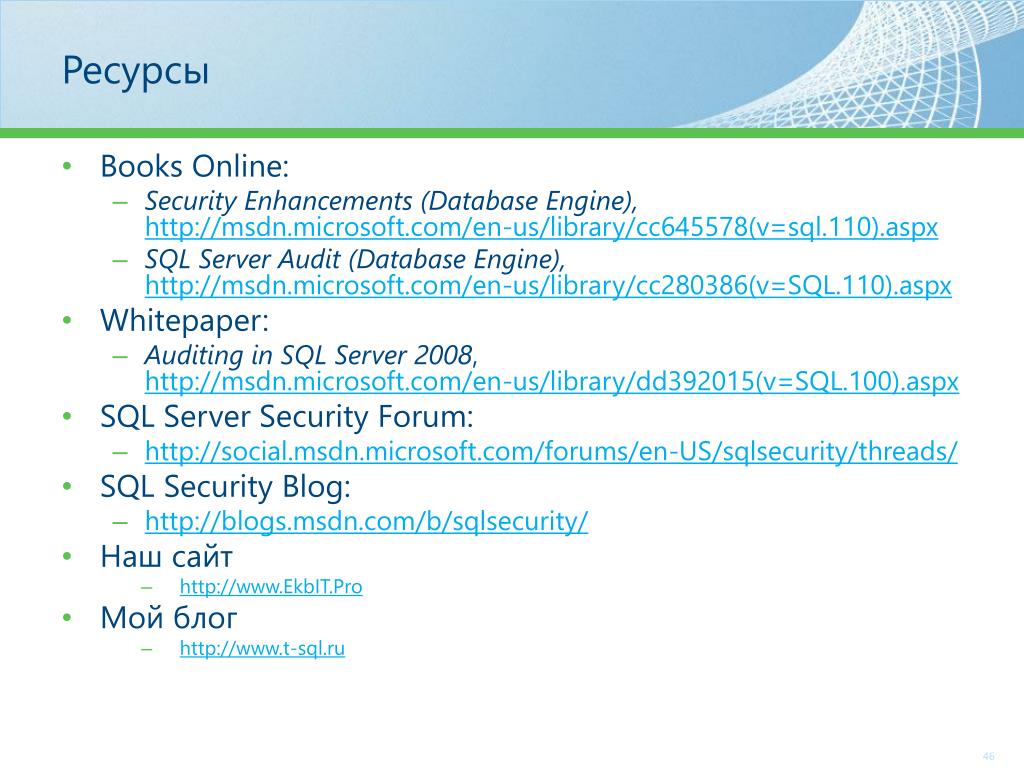1024x768 pixels.
Task: Click the "Наш сайт" bullet heading
Action: (167, 556)
